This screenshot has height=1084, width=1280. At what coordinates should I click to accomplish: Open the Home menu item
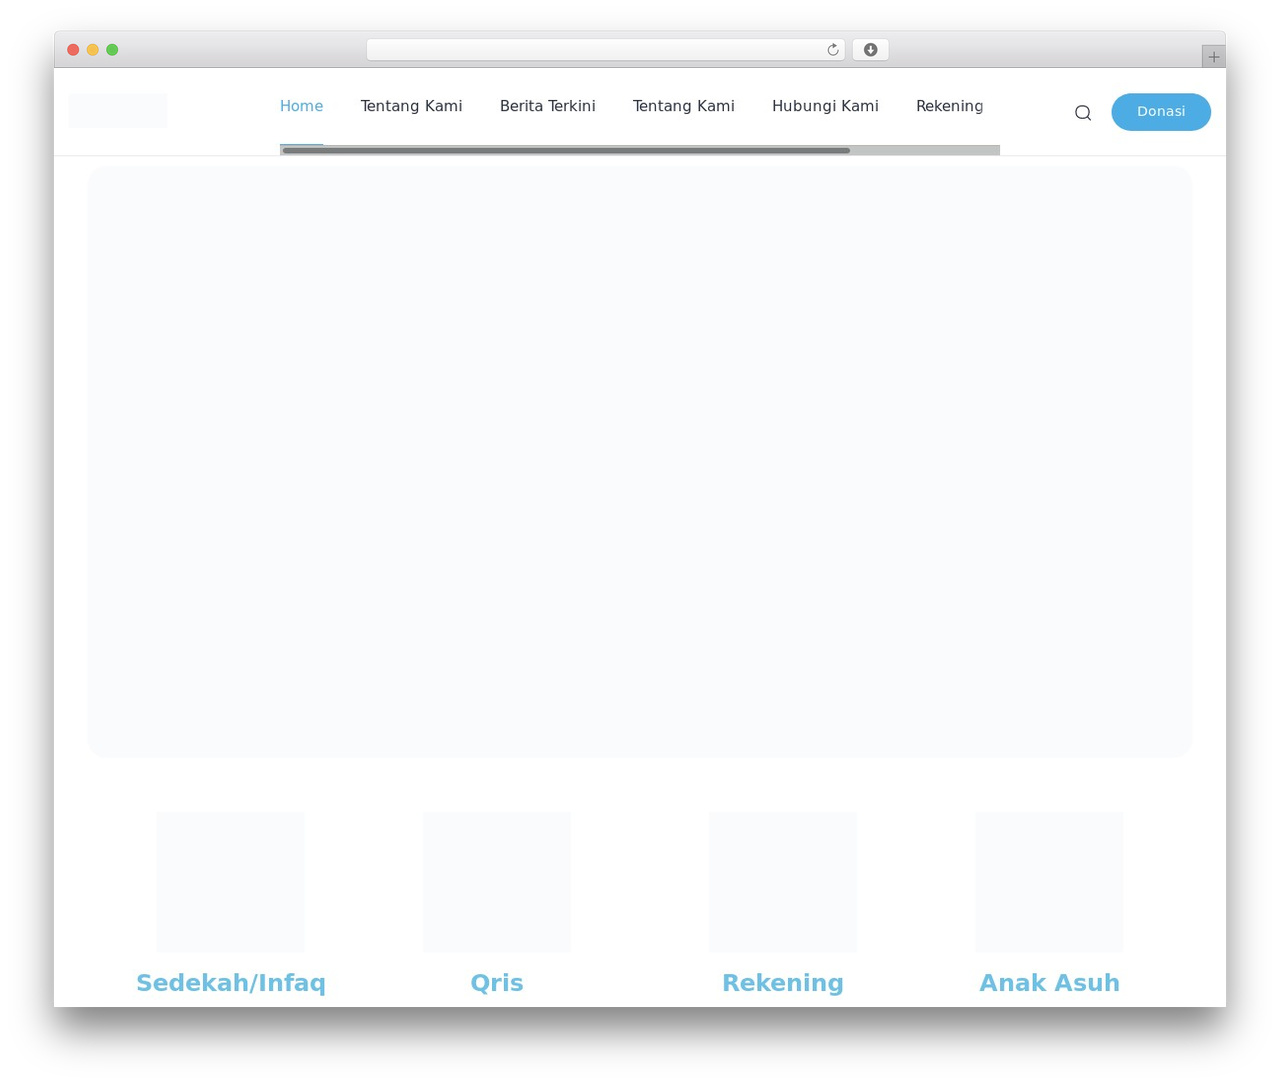(301, 106)
